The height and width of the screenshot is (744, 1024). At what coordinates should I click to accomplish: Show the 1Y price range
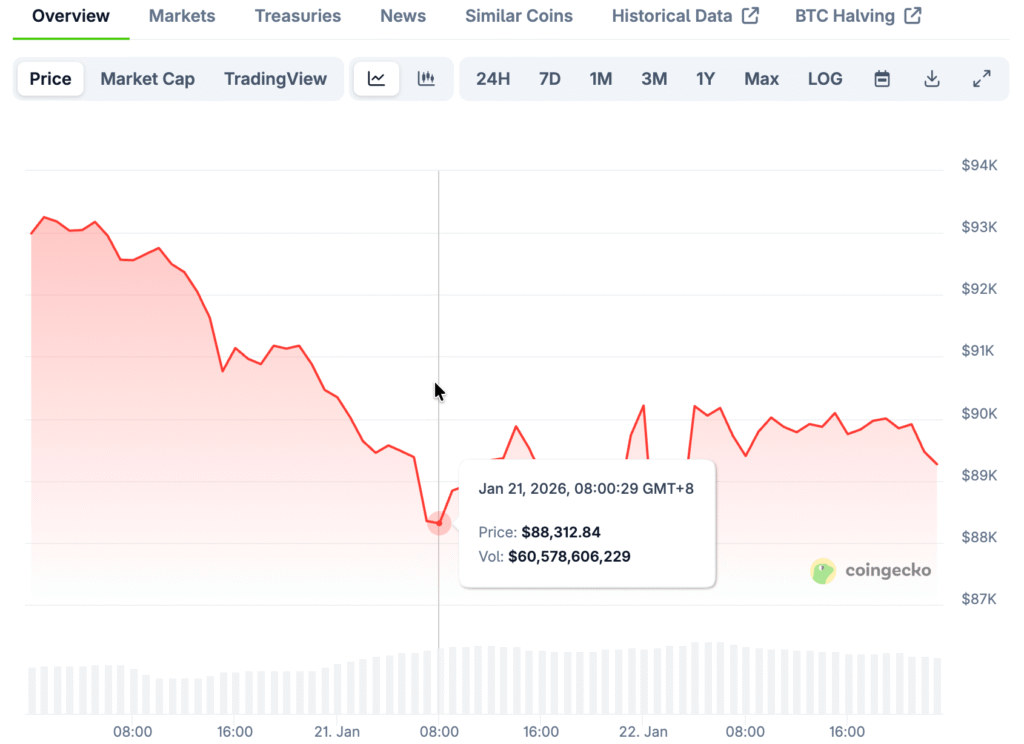(x=706, y=79)
